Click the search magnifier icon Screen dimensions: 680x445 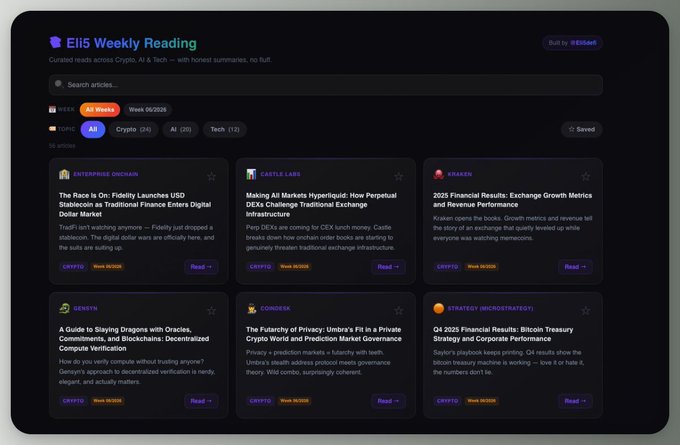click(59, 84)
